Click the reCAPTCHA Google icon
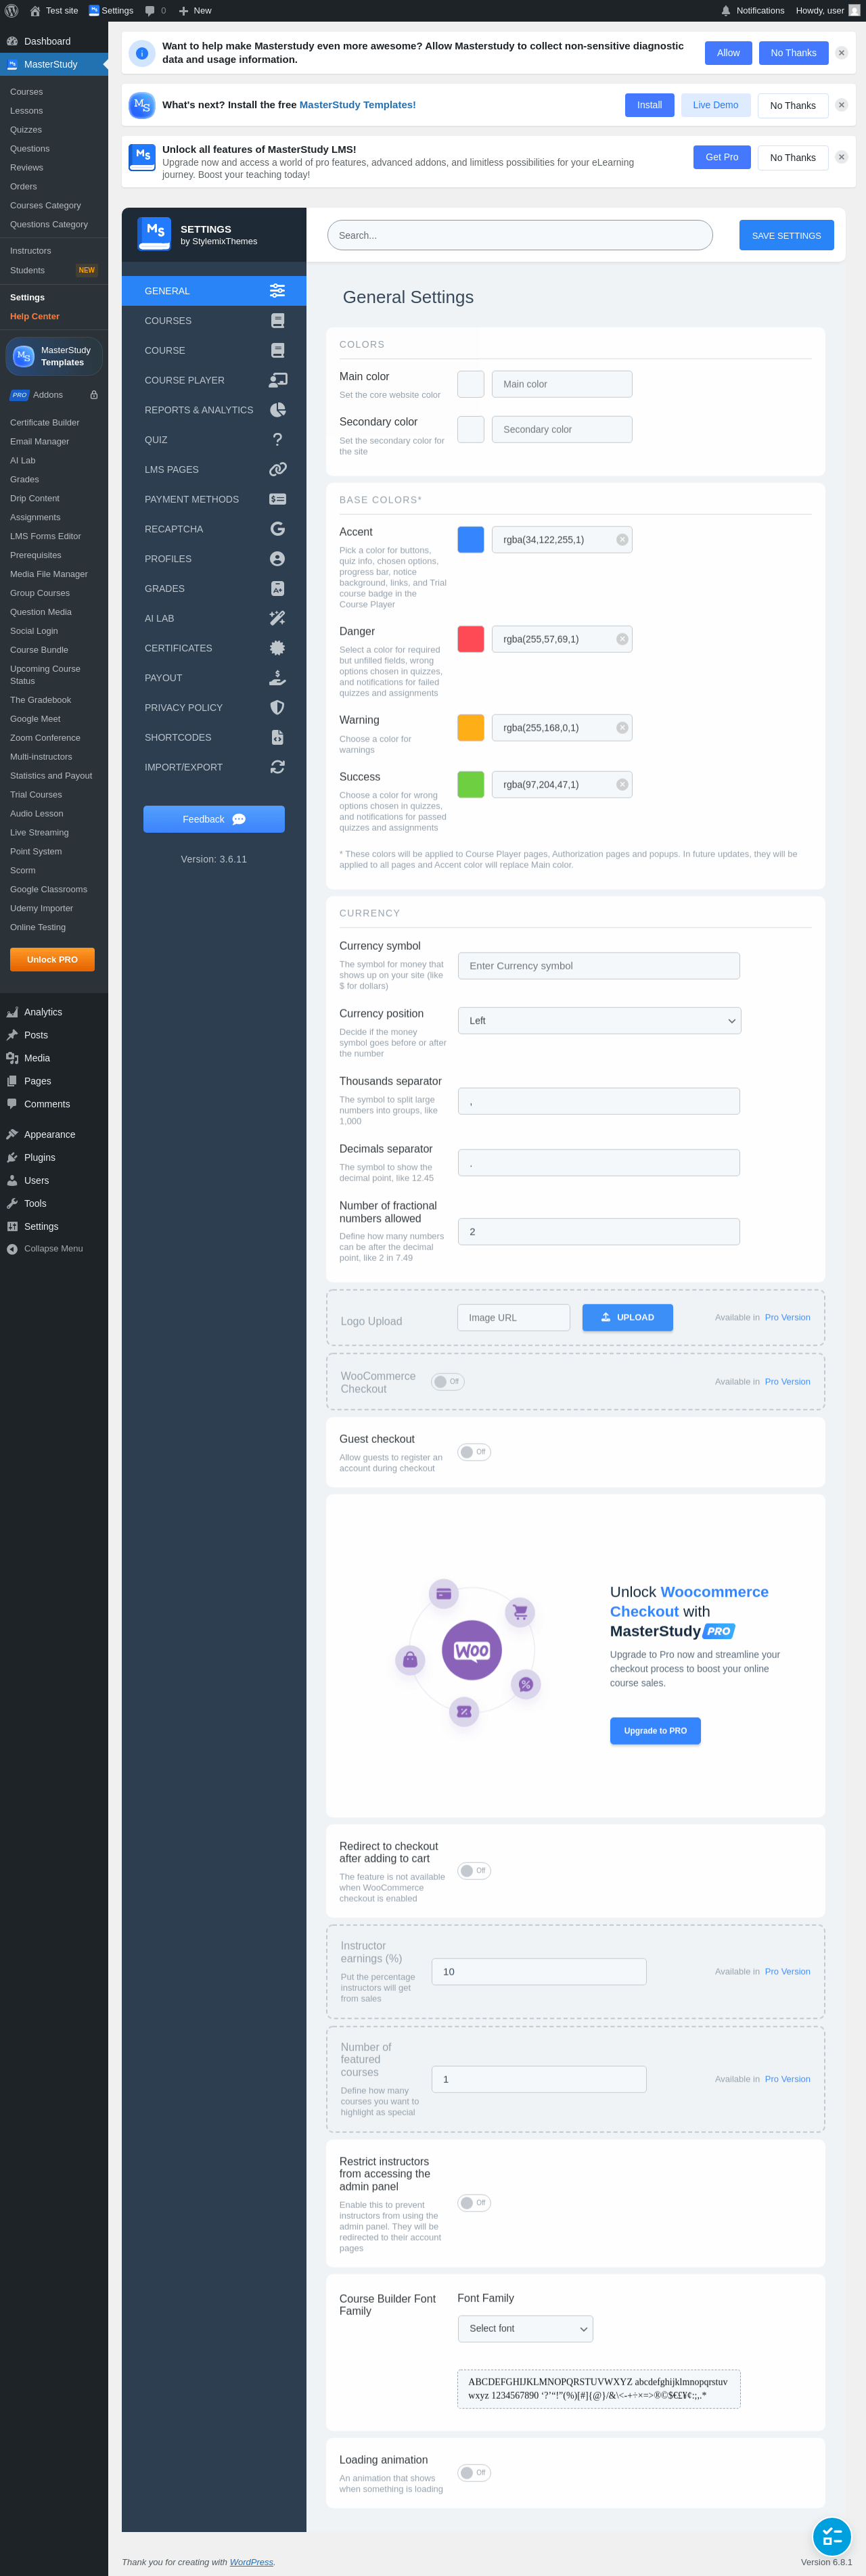This screenshot has width=866, height=2576. pos(277,529)
